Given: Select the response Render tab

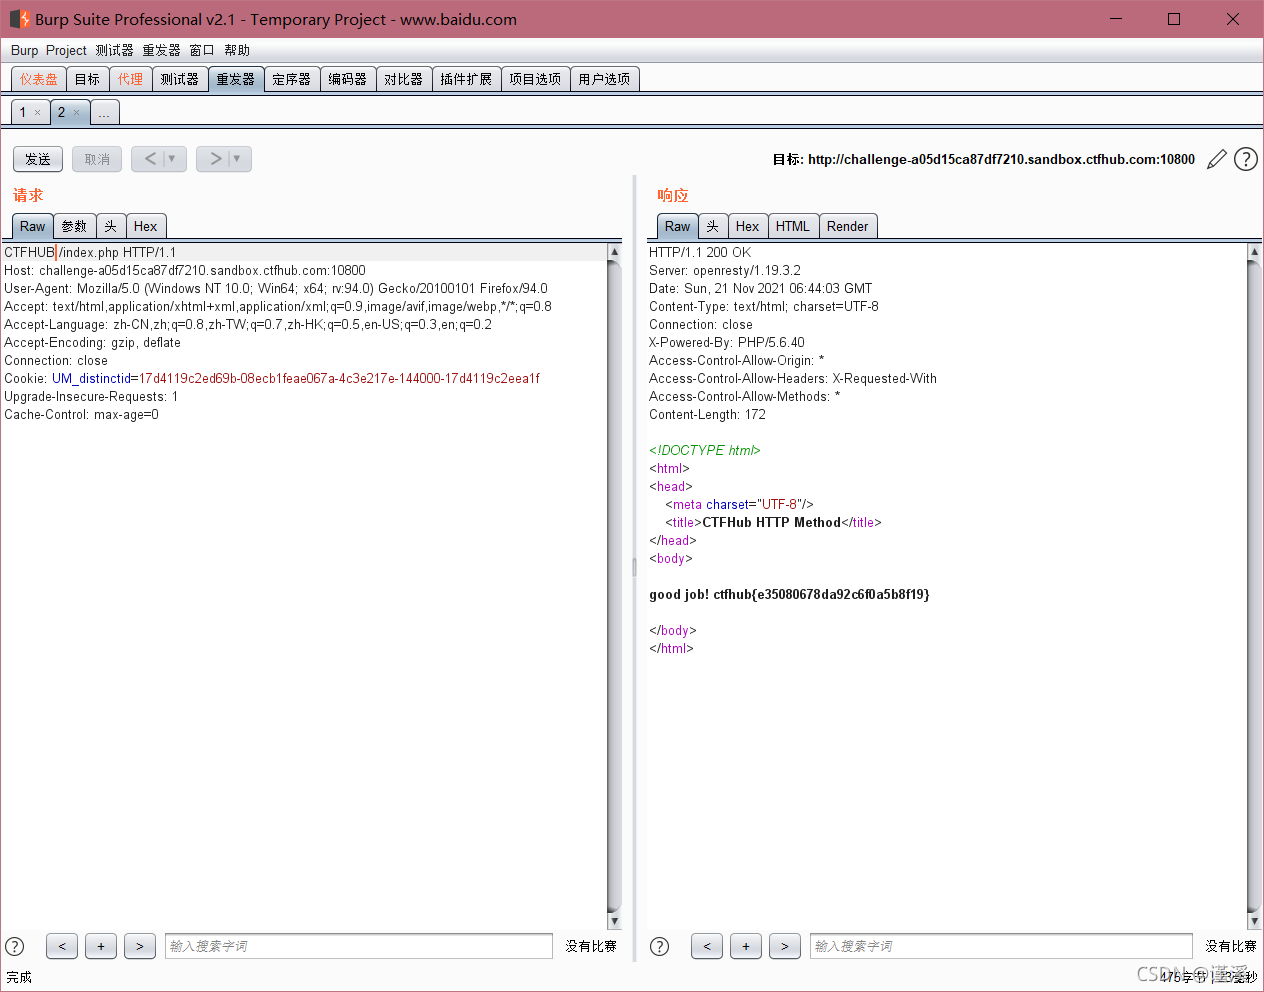Looking at the screenshot, I should pyautogui.click(x=848, y=226).
